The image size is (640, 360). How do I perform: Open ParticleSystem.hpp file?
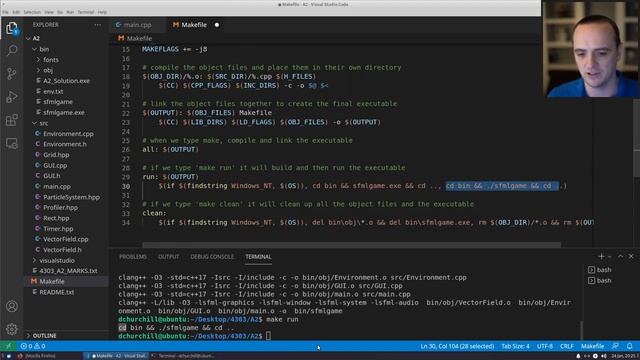(71, 197)
